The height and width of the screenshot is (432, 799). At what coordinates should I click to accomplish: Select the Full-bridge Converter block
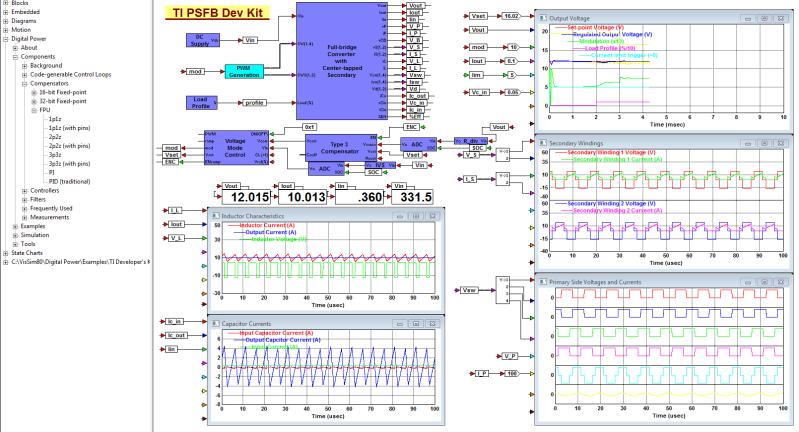(x=341, y=61)
